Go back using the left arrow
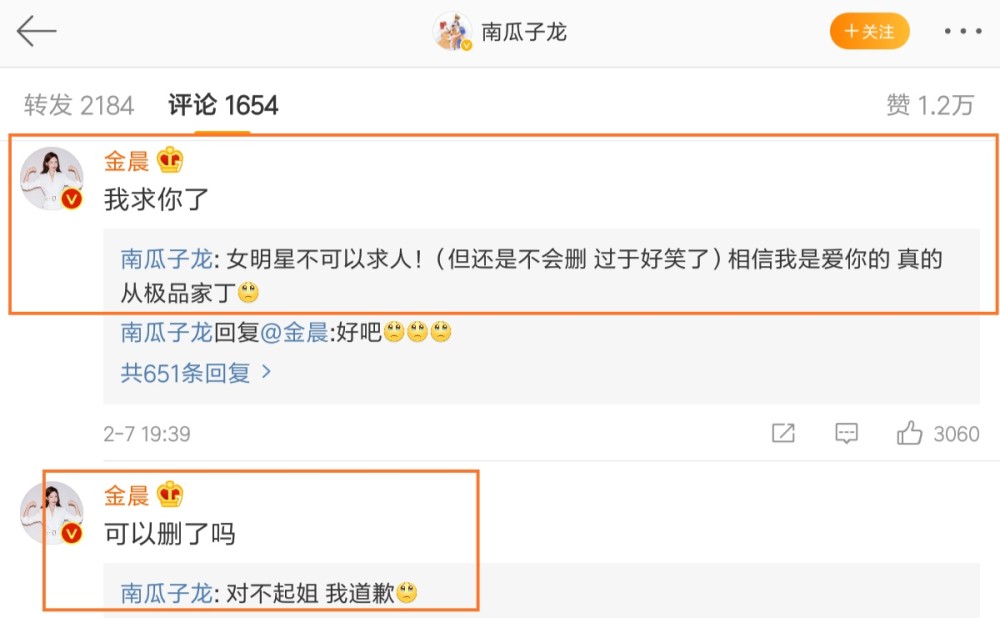The image size is (1000, 618). 36,31
